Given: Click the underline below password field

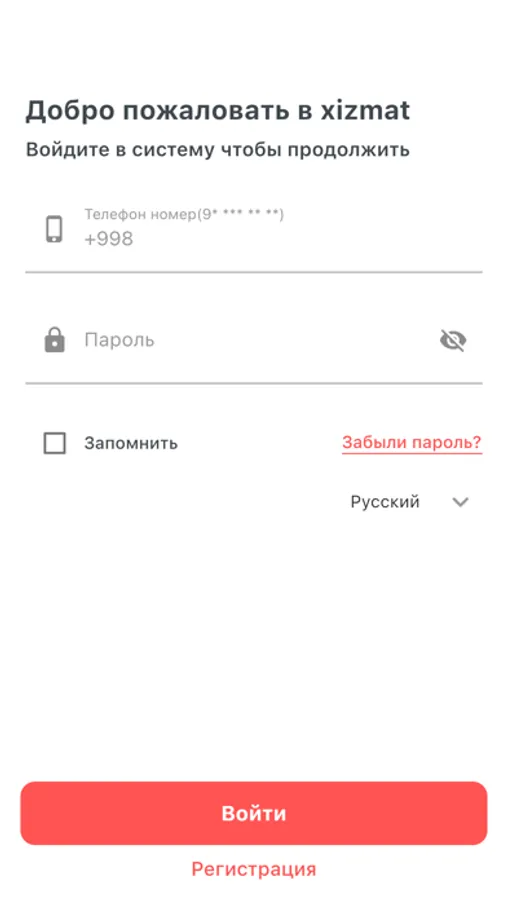Looking at the screenshot, I should 254,383.
